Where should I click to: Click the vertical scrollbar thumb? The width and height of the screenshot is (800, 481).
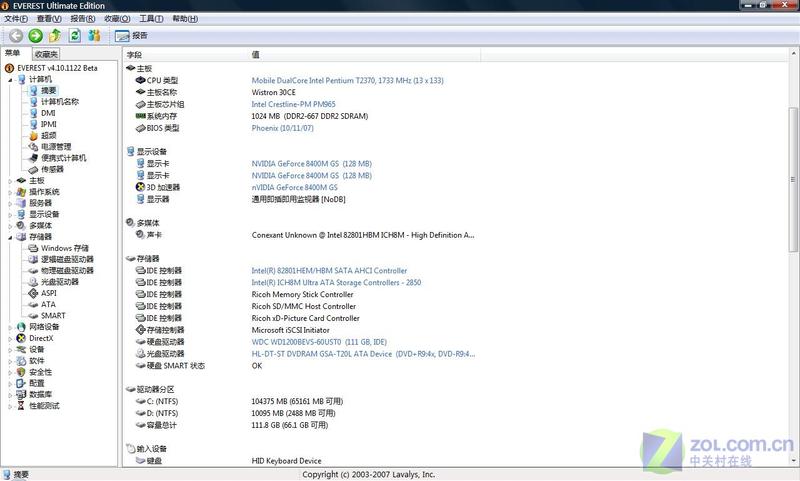click(x=793, y=179)
